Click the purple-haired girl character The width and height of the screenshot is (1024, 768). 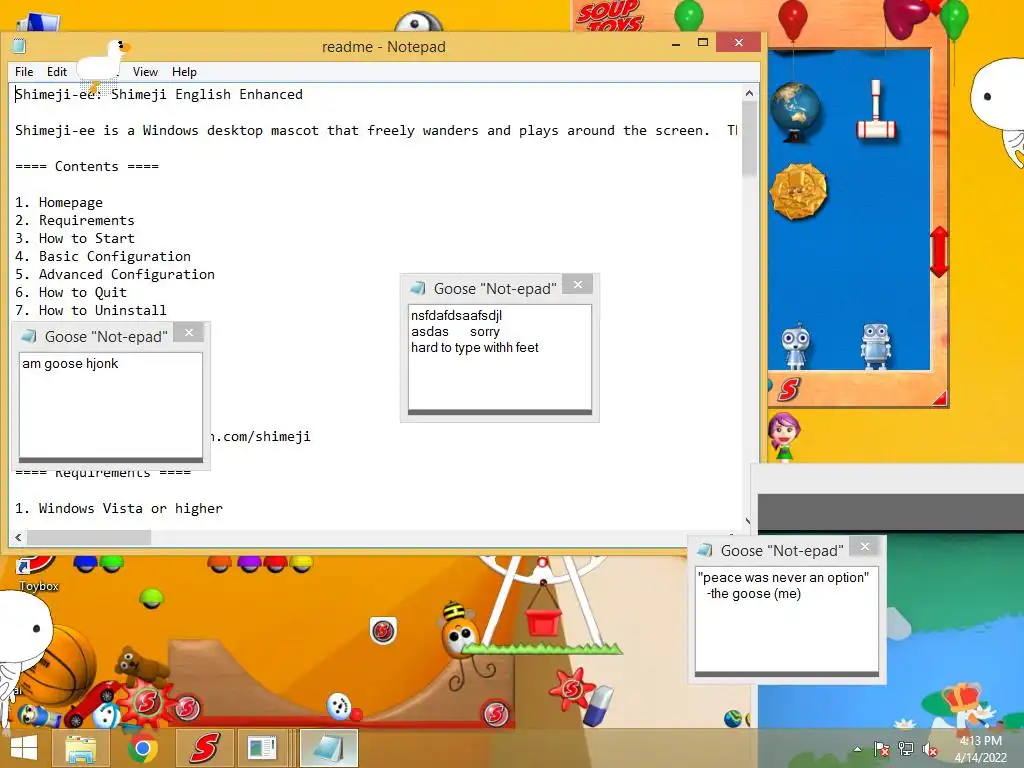click(x=784, y=436)
